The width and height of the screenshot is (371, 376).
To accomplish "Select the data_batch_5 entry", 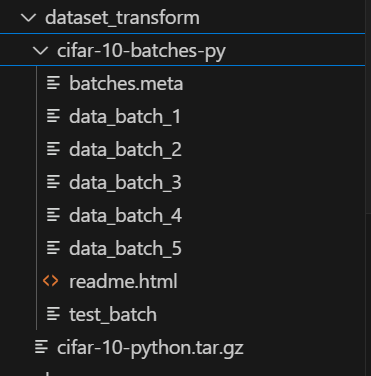I will [x=125, y=249].
